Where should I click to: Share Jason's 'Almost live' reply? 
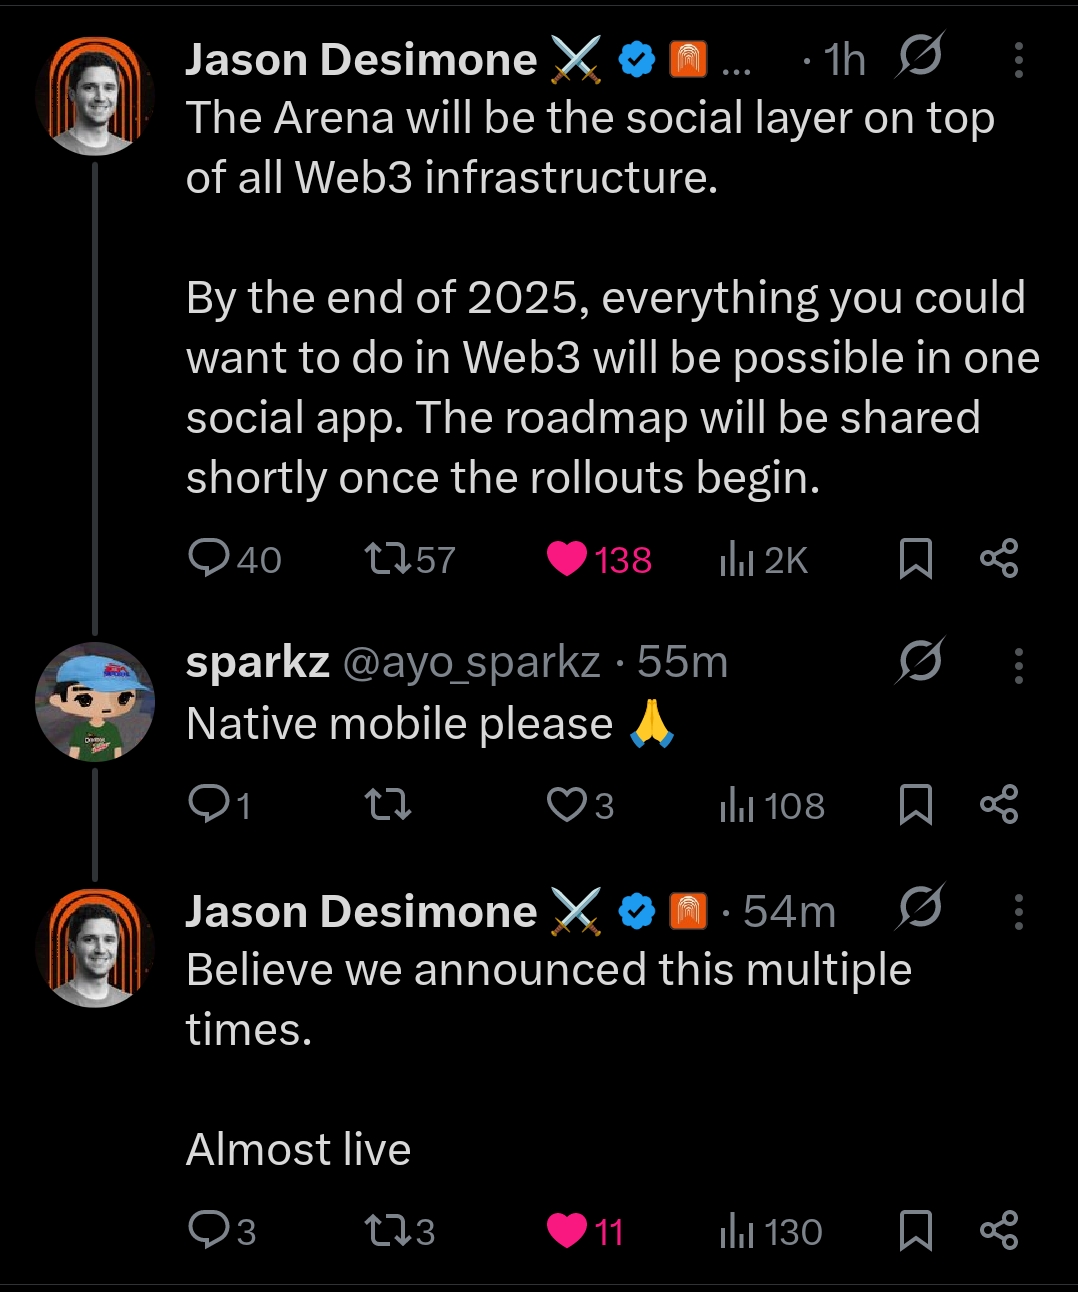[x=998, y=1230]
